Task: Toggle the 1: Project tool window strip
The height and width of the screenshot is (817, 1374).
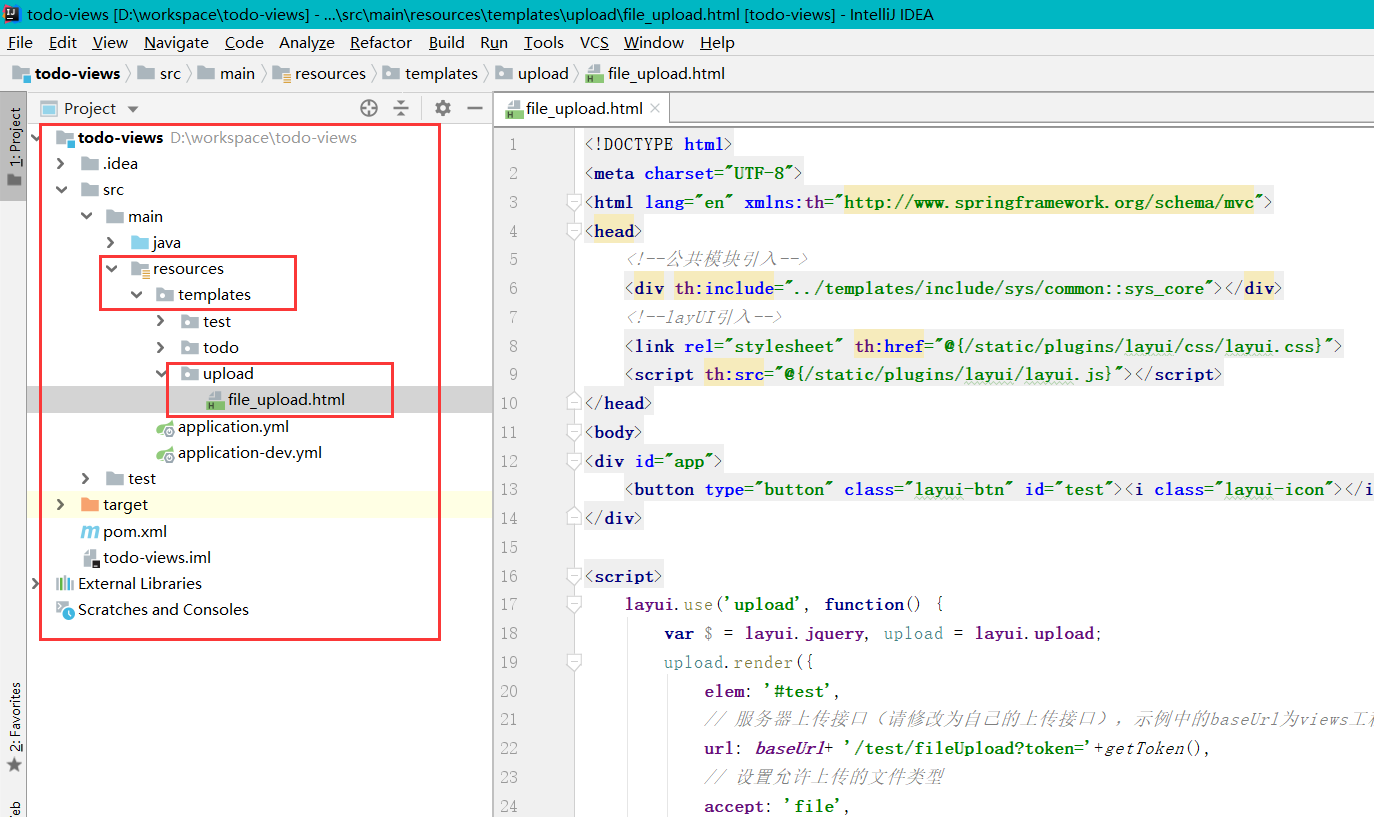Action: 13,147
